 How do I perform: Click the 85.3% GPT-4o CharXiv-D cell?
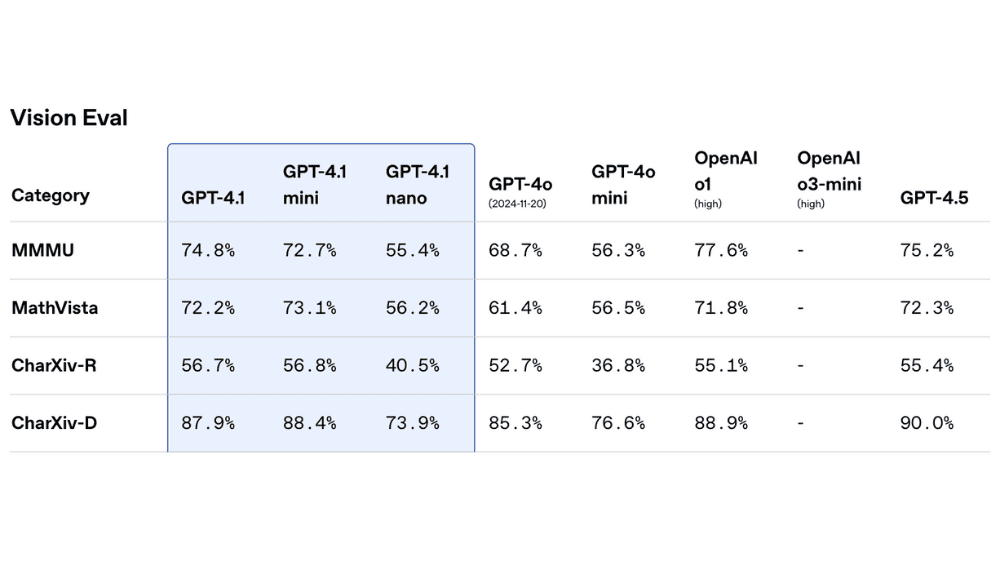pyautogui.click(x=515, y=423)
